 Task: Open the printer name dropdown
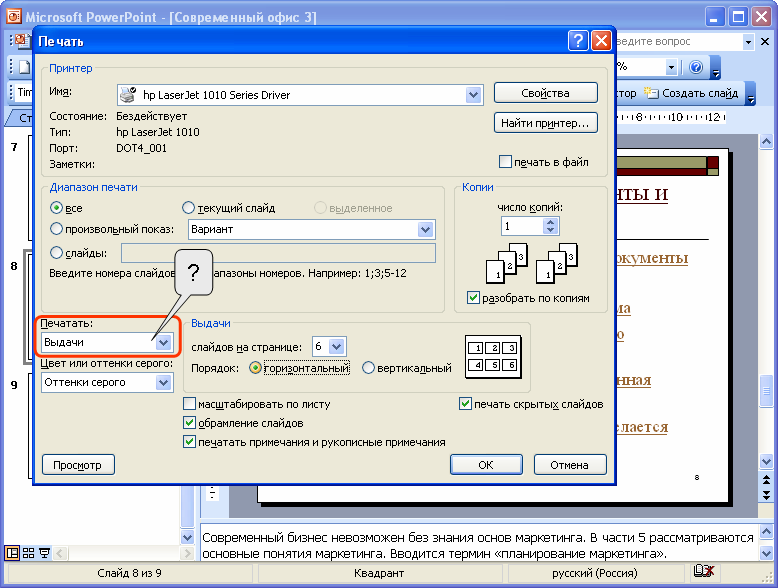coord(474,95)
